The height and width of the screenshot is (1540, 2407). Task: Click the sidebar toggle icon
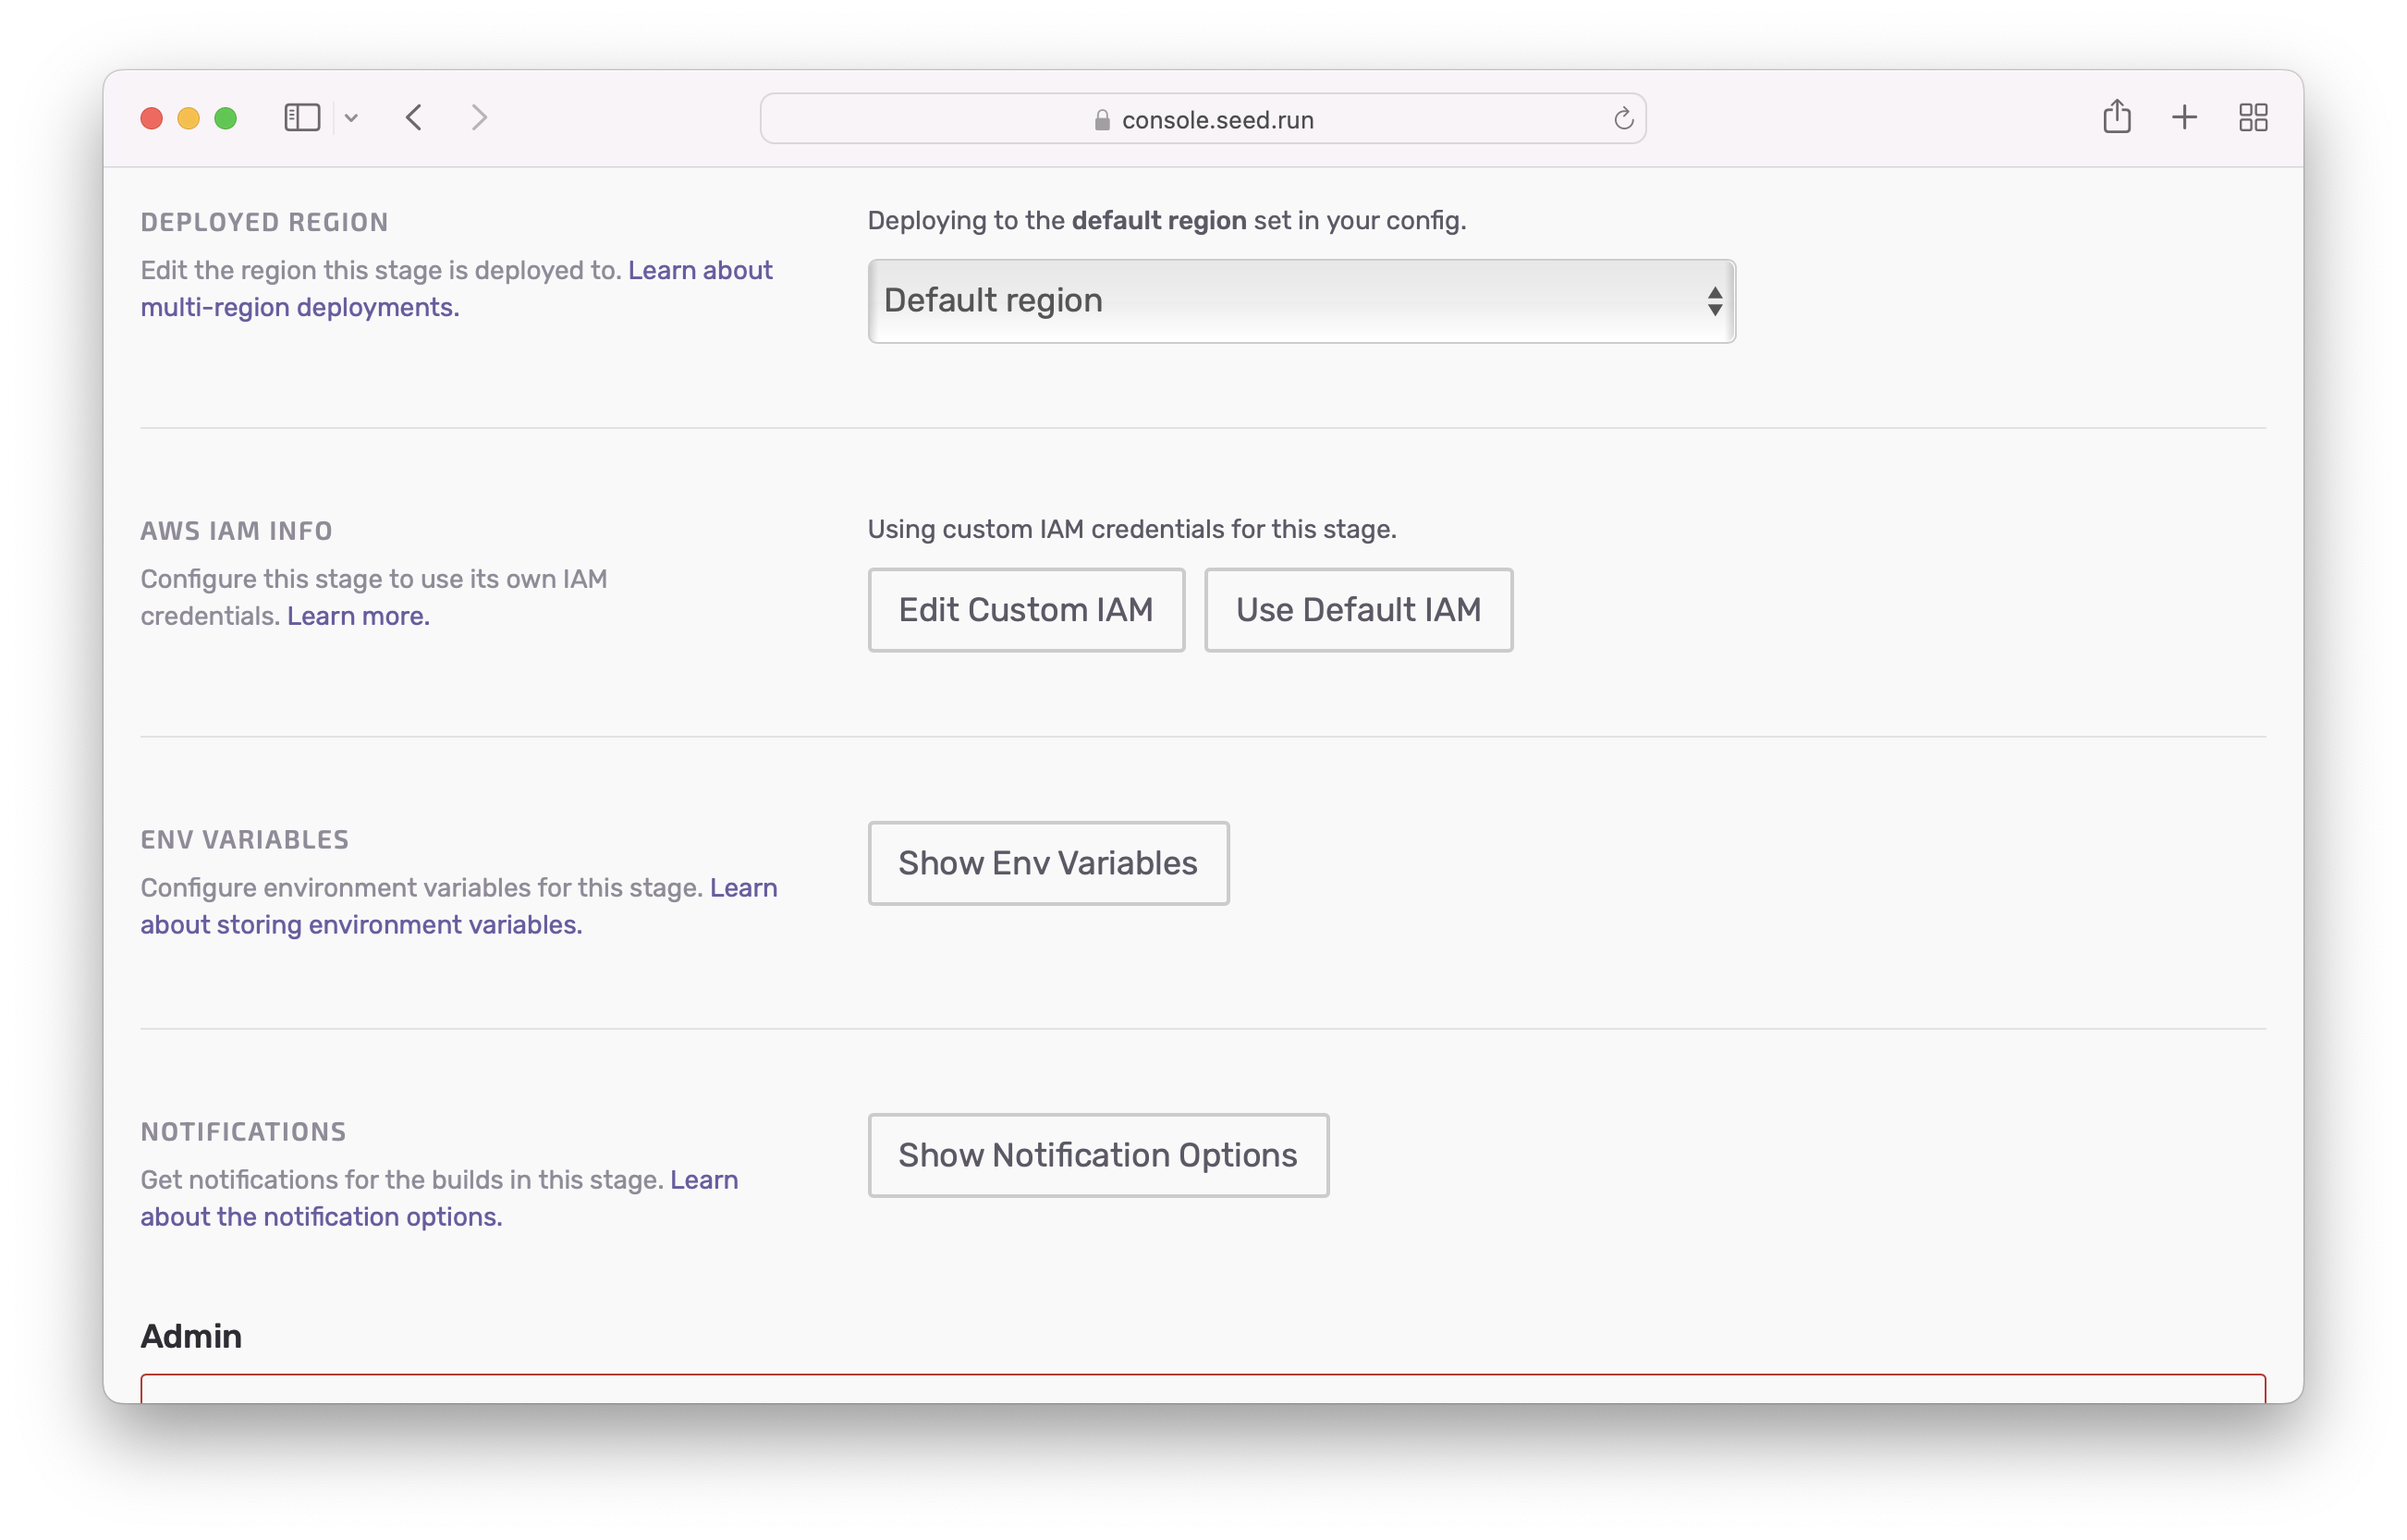pos(301,117)
